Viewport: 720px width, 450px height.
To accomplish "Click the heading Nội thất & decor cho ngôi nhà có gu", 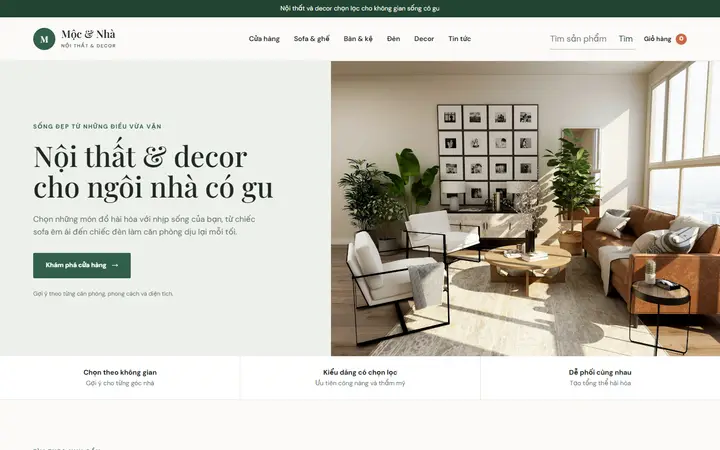I will [153, 172].
